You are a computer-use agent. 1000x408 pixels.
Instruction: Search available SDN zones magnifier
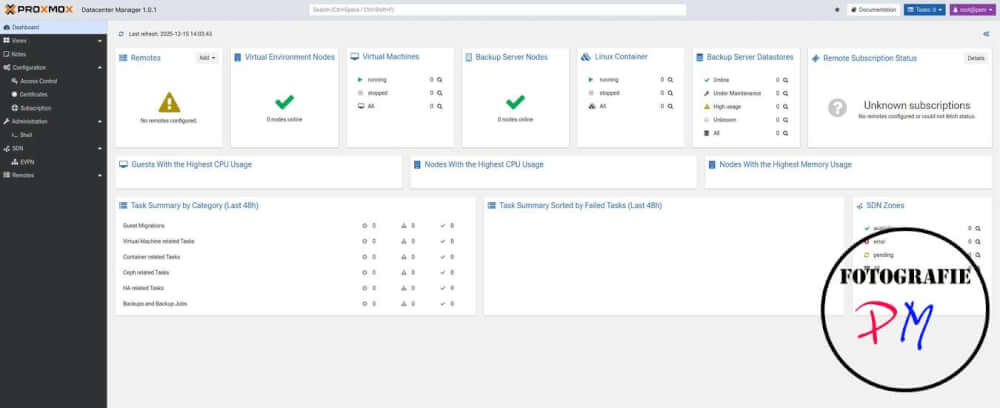[978, 228]
